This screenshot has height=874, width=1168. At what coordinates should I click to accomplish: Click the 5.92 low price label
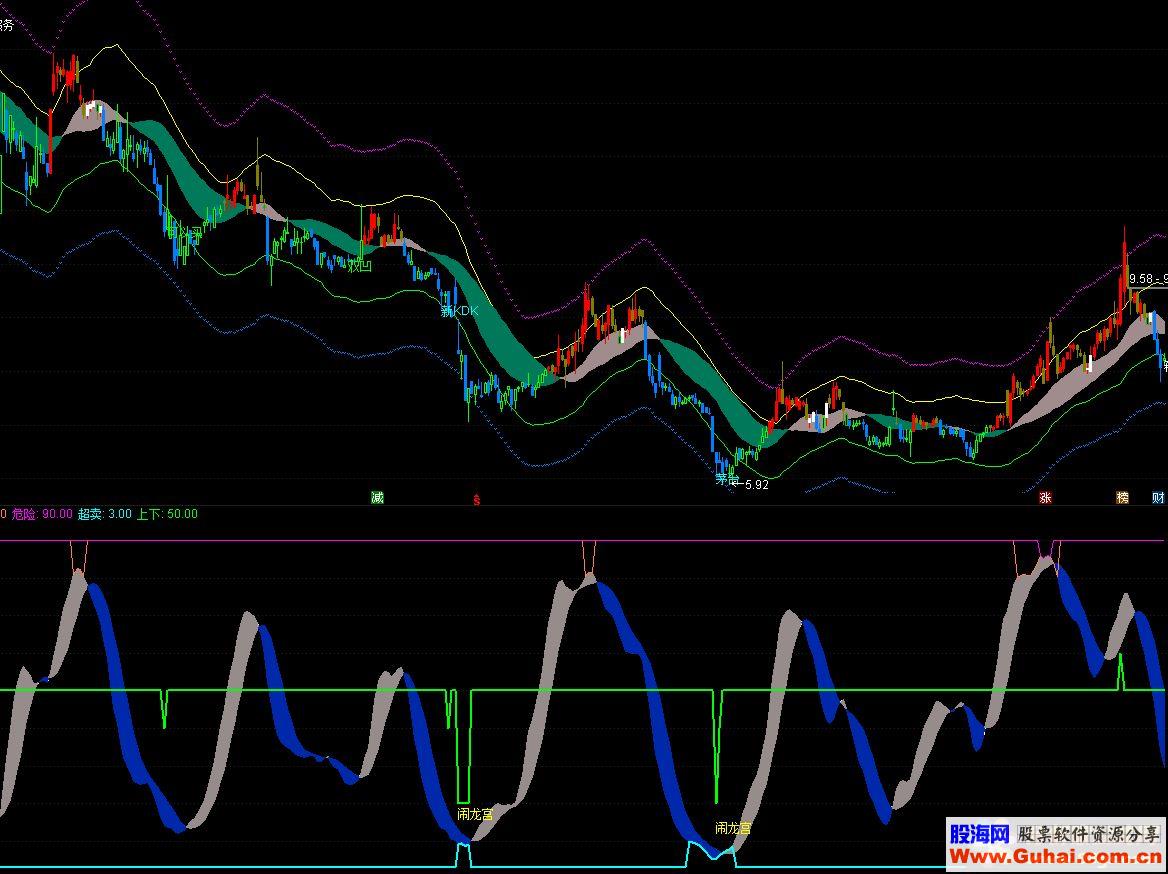(x=756, y=484)
